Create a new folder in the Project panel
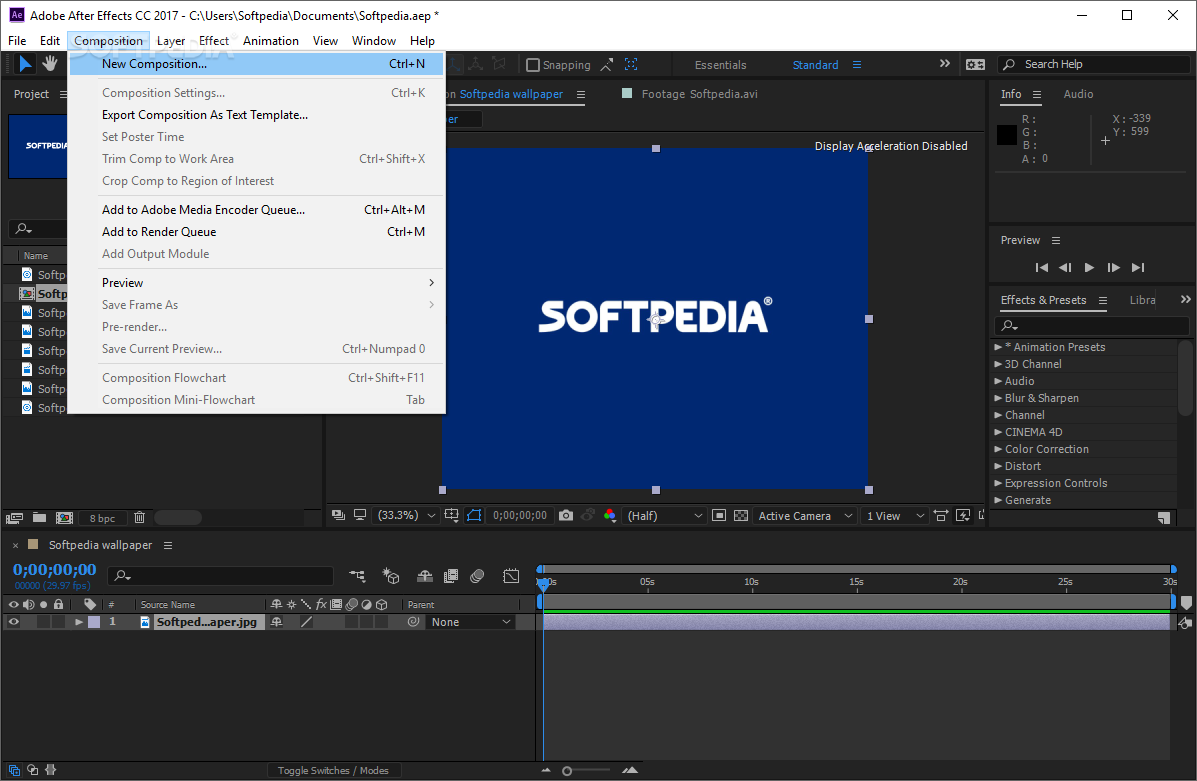Screen dimensions: 1197x781 pos(40,518)
